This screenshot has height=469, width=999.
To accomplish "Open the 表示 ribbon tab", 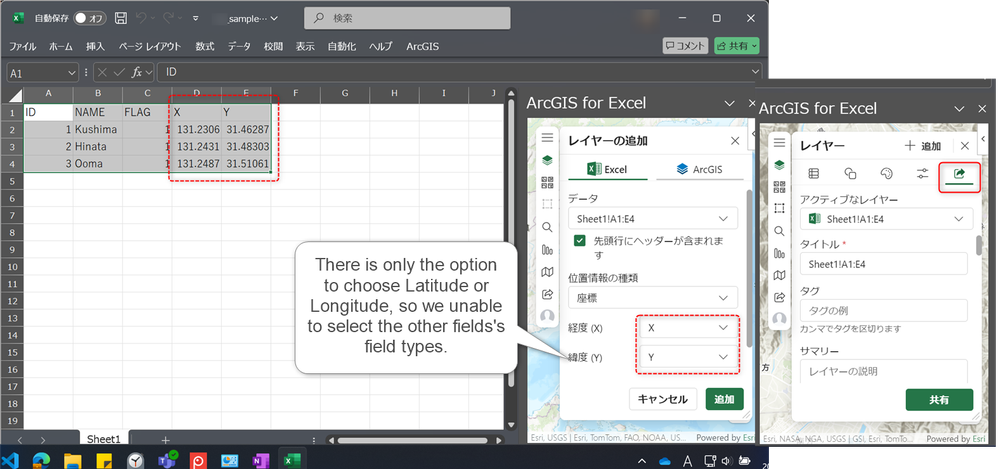I will point(305,47).
